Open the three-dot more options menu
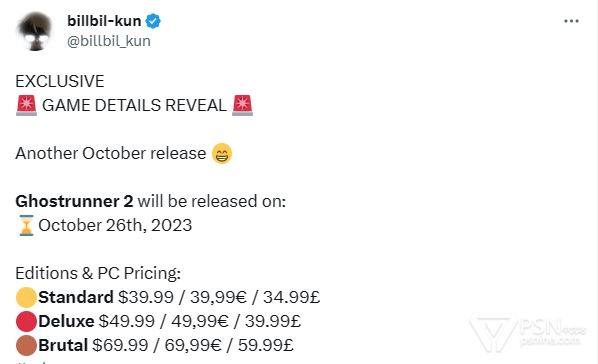 coord(571,21)
